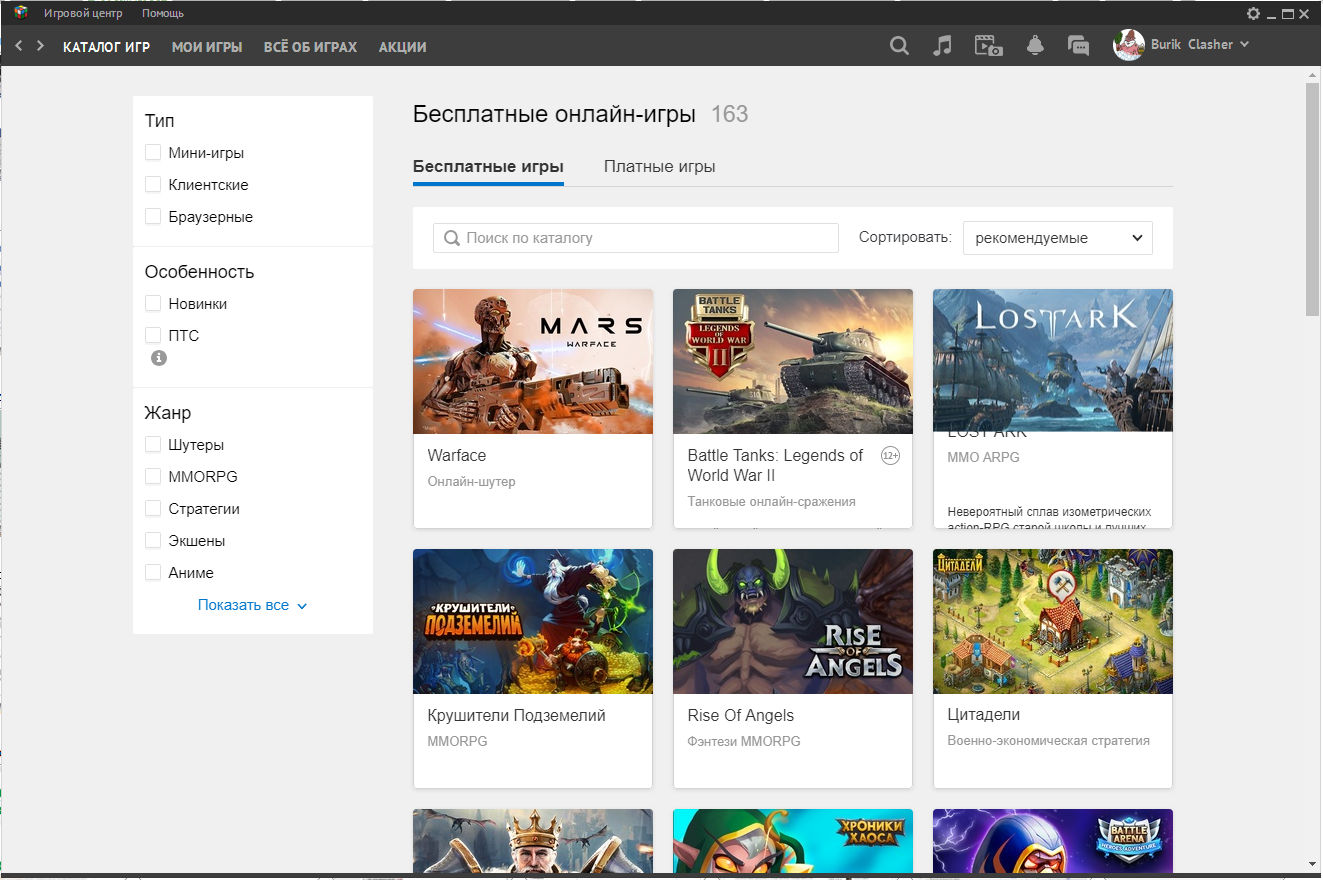This screenshot has height=880, width=1323.
Task: Go to МОИ ИГРЫ section
Action: [207, 46]
